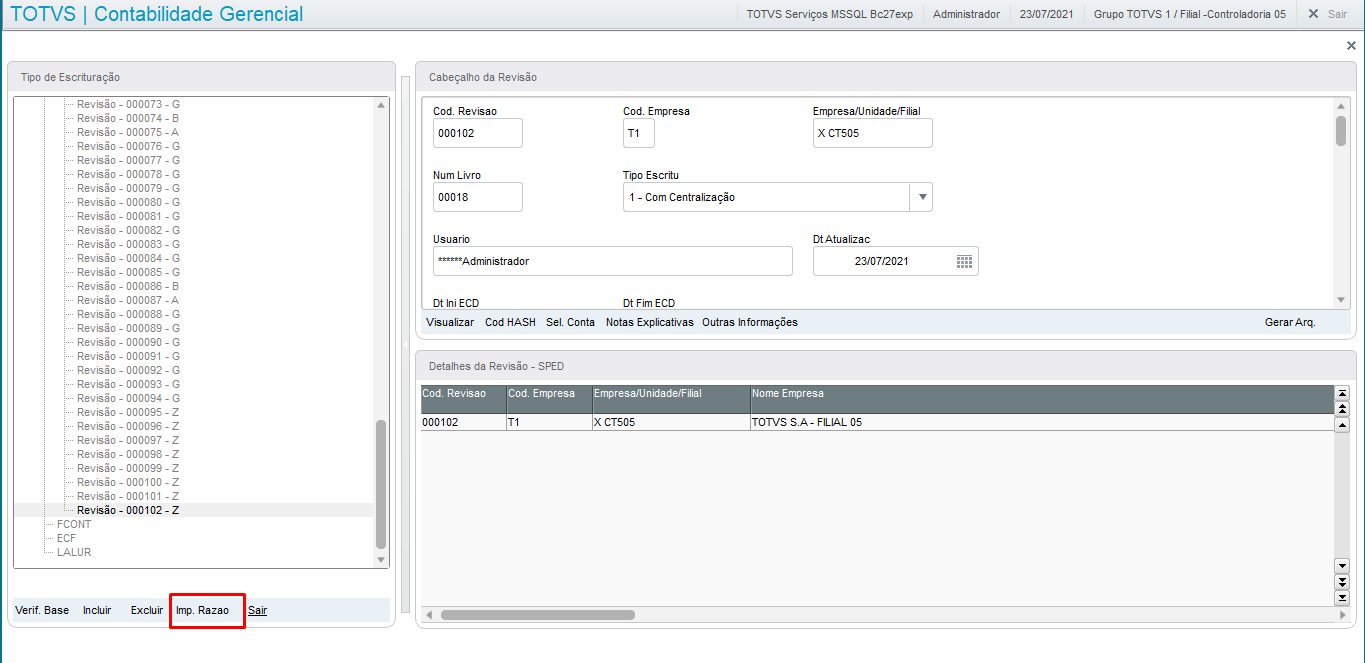Viewport: 1365px width, 663px height.
Task: Click the Sair link under the tree
Action: (258, 610)
